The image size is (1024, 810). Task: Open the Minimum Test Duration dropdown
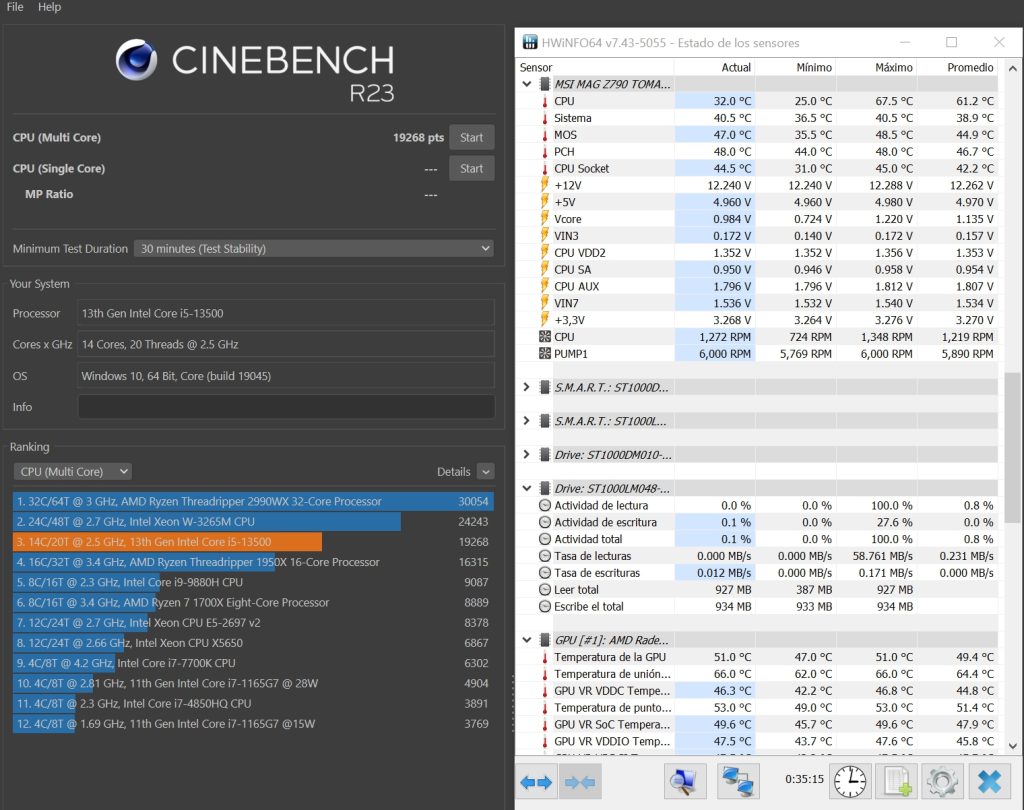313,249
